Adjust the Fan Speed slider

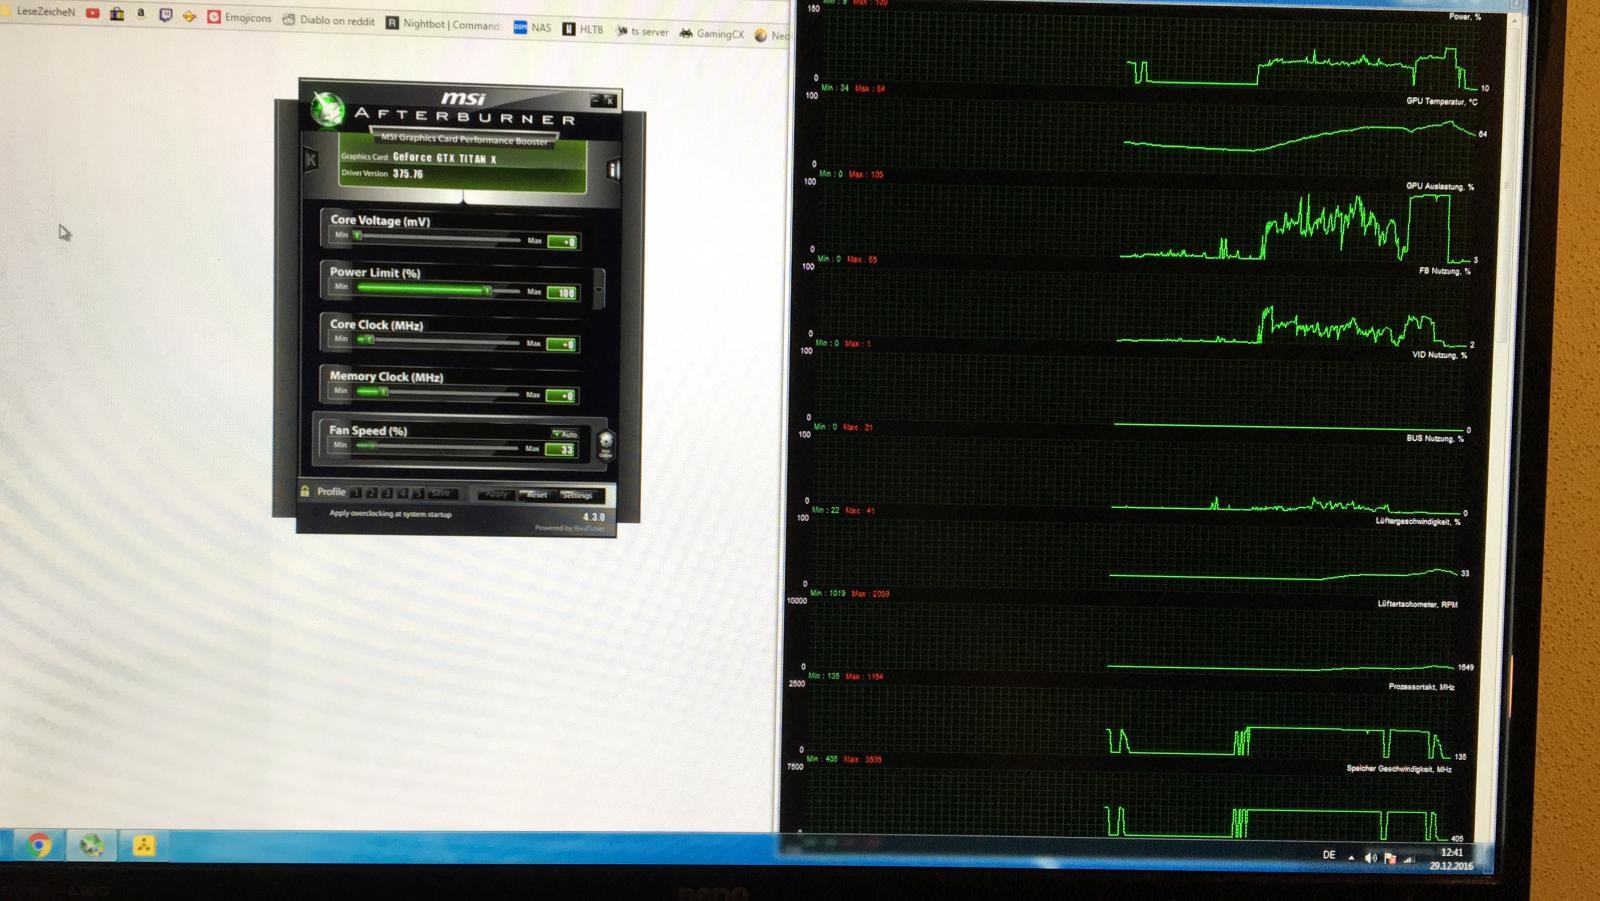pos(437,446)
